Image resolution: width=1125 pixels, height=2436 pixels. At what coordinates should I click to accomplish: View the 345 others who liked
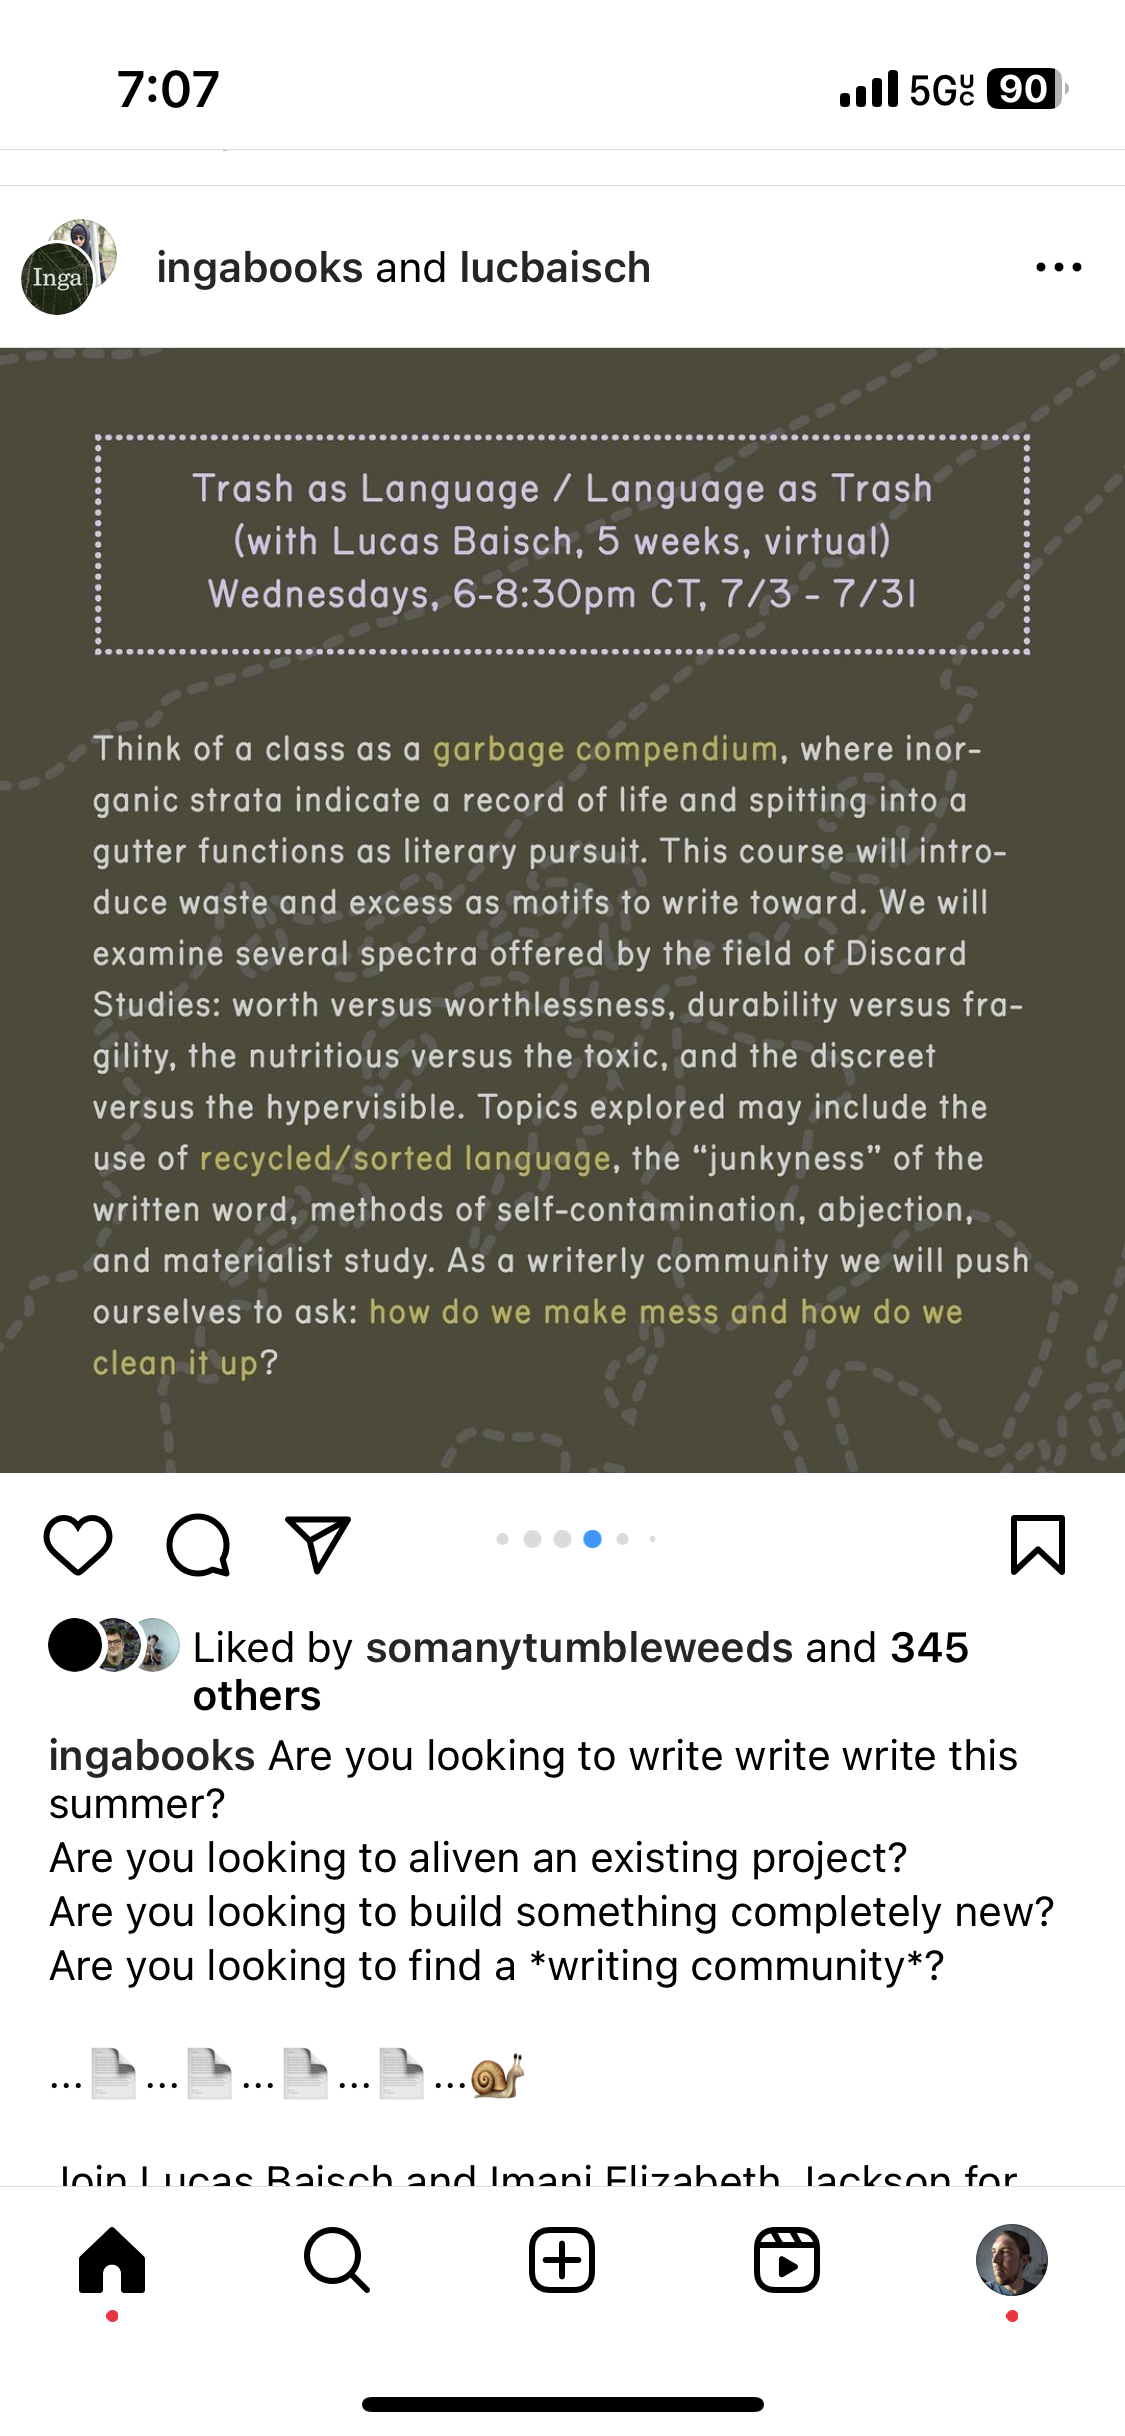[x=928, y=1648]
